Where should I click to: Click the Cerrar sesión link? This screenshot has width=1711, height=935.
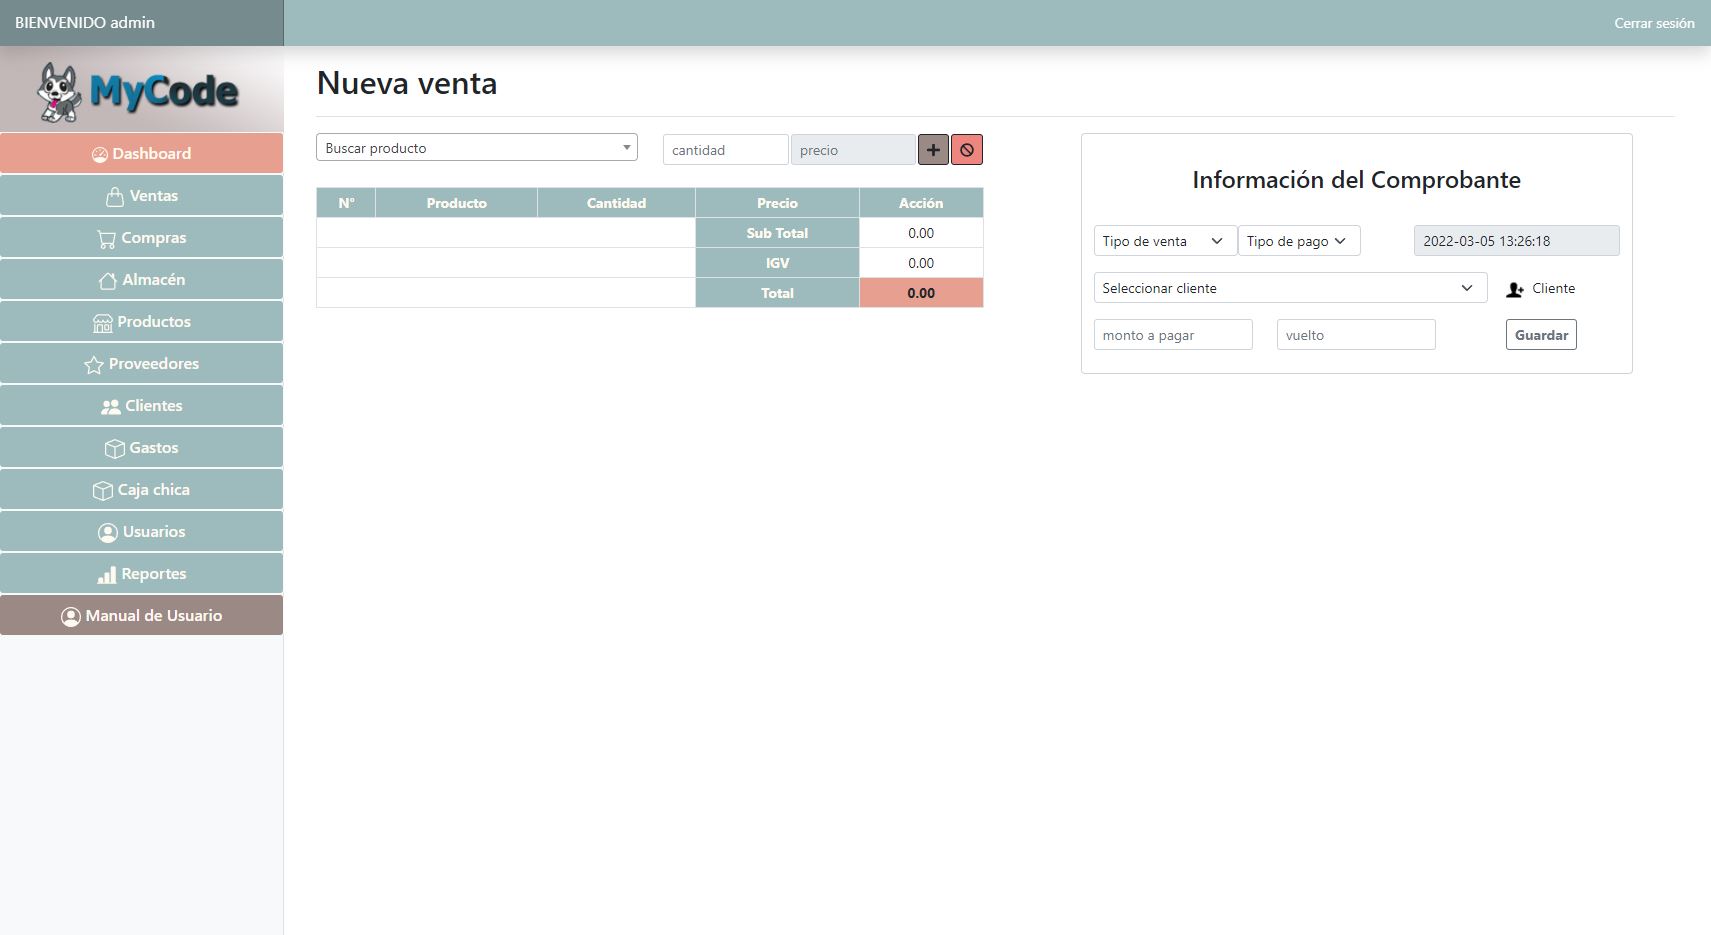point(1653,23)
